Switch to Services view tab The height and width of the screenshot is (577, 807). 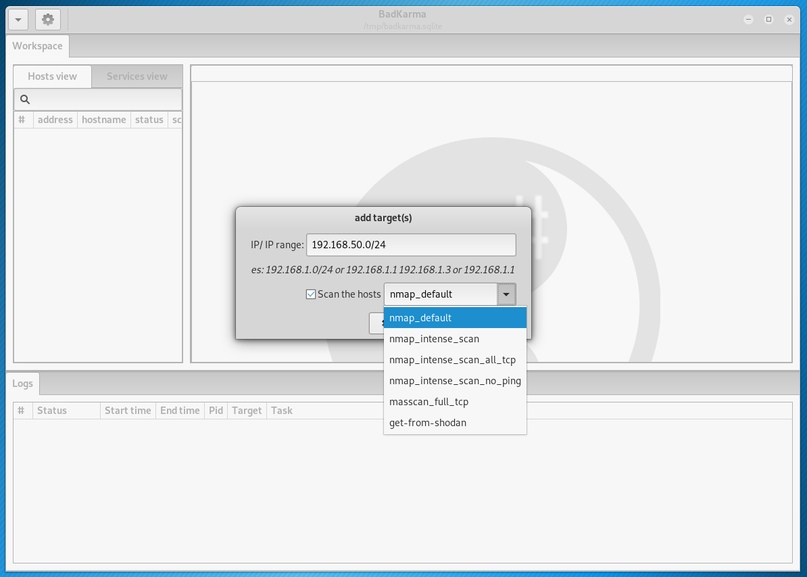(137, 76)
